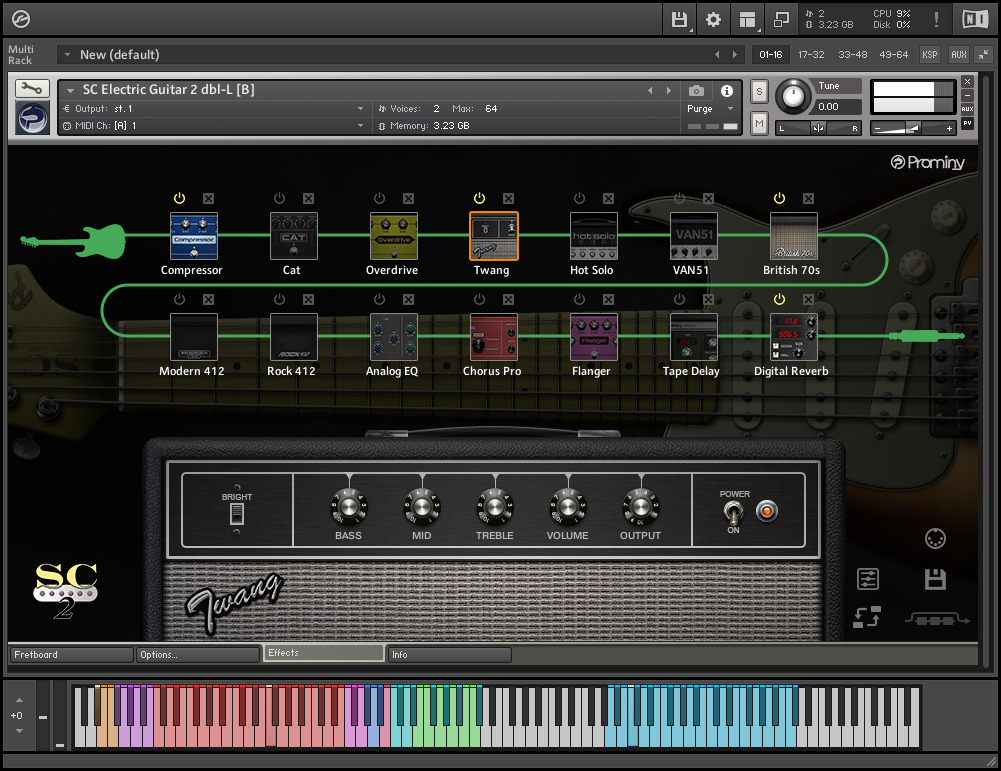Viewport: 1001px width, 771px height.
Task: Select the Flanger pedal
Action: coord(594,337)
